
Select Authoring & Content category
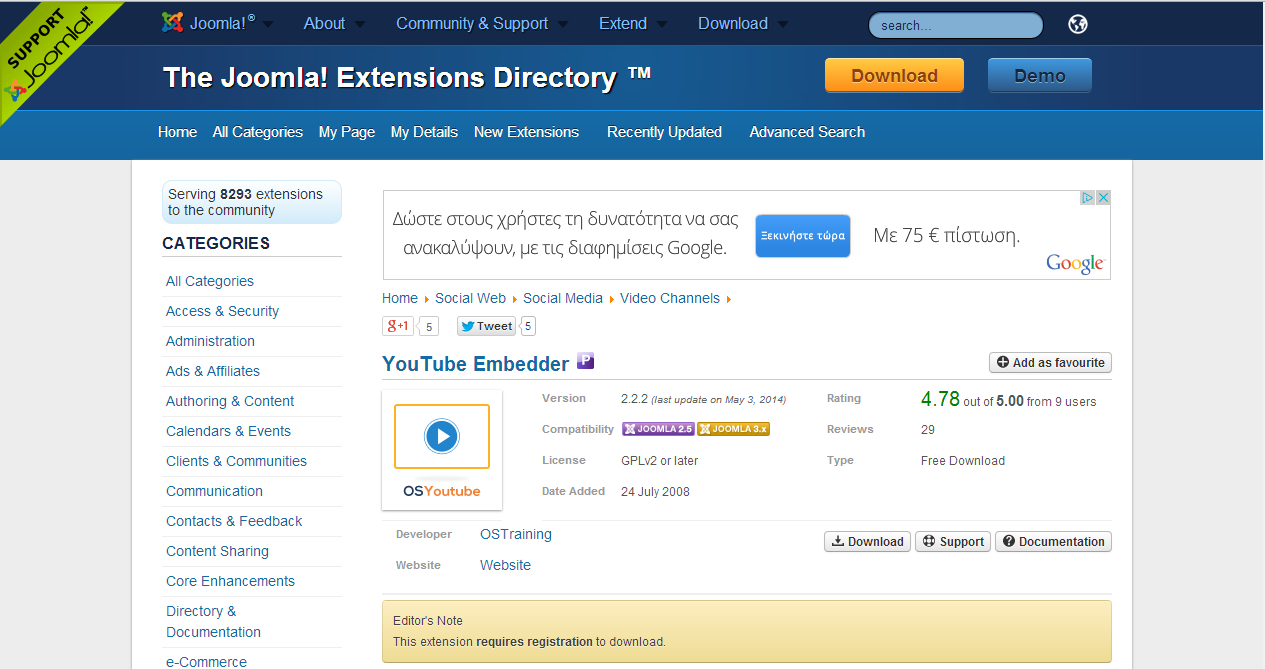230,401
